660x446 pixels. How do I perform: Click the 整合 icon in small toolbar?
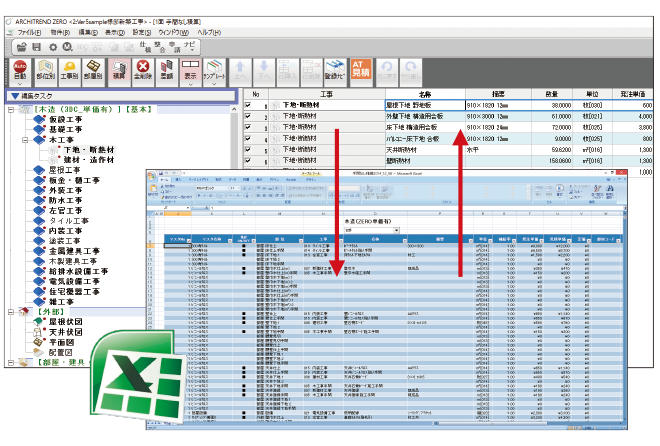[x=159, y=47]
